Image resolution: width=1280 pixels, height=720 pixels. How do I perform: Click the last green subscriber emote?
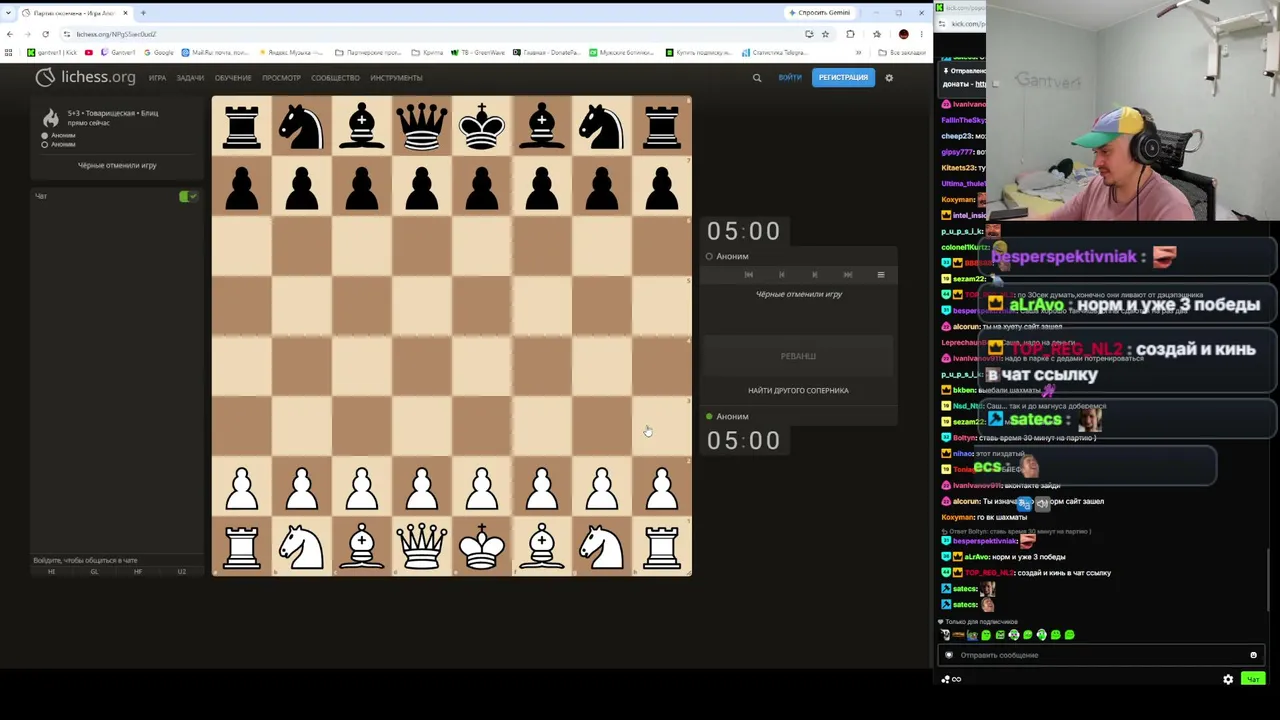coord(1069,635)
